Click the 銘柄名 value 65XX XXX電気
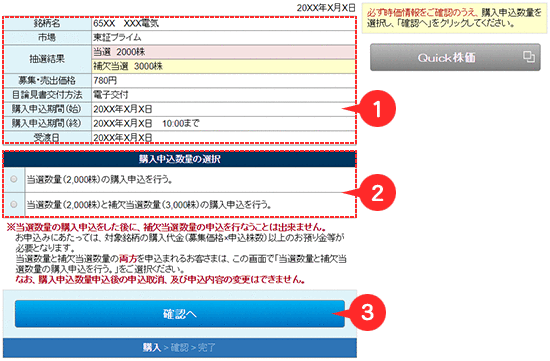The height and width of the screenshot is (361, 550). [126, 24]
